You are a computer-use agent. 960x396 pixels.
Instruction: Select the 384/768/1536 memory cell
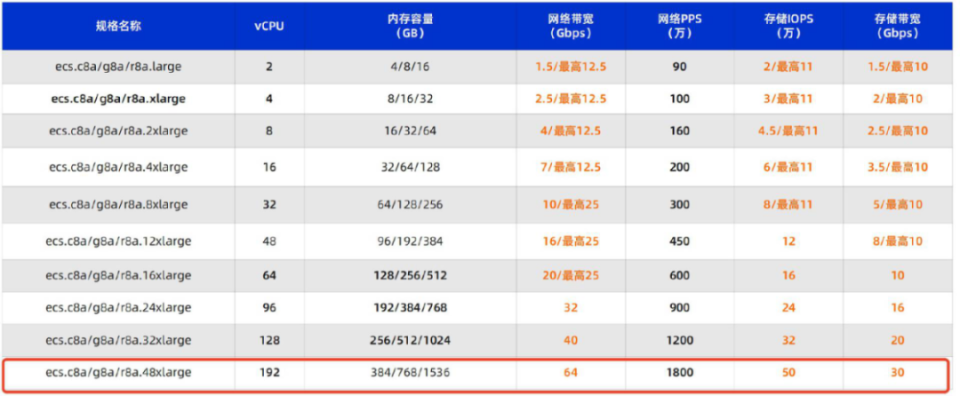point(410,372)
